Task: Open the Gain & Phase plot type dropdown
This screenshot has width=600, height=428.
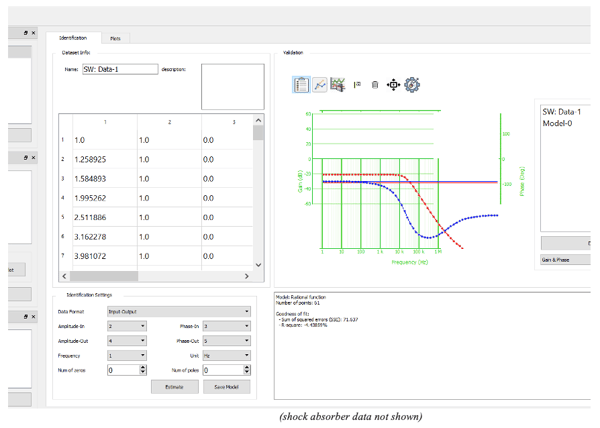Action: 566,260
